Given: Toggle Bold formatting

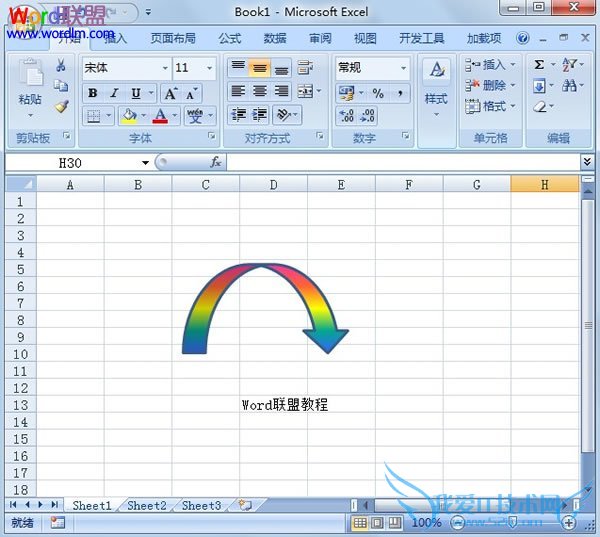Looking at the screenshot, I should [92, 93].
